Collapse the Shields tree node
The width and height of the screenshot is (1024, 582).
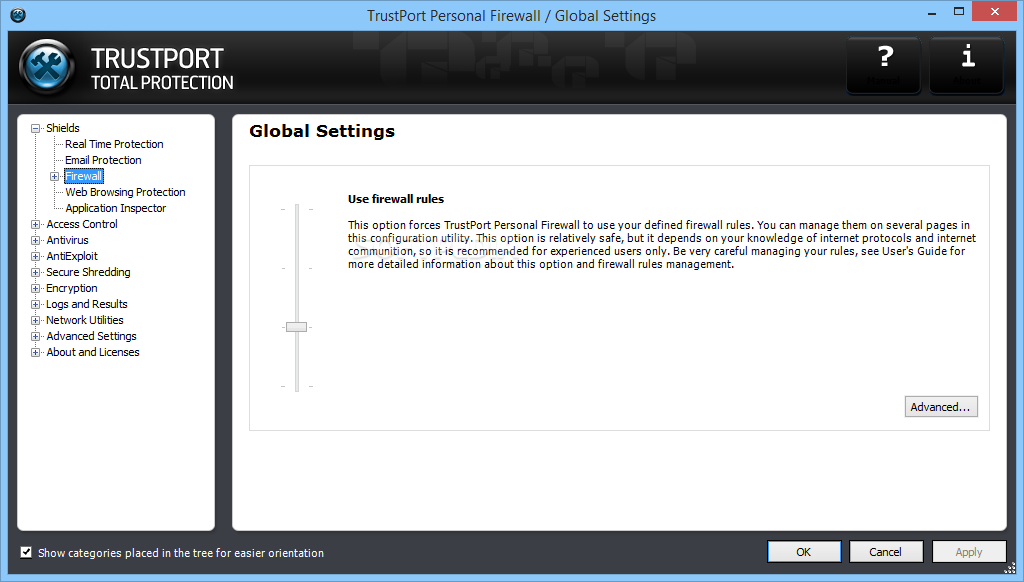(x=35, y=129)
